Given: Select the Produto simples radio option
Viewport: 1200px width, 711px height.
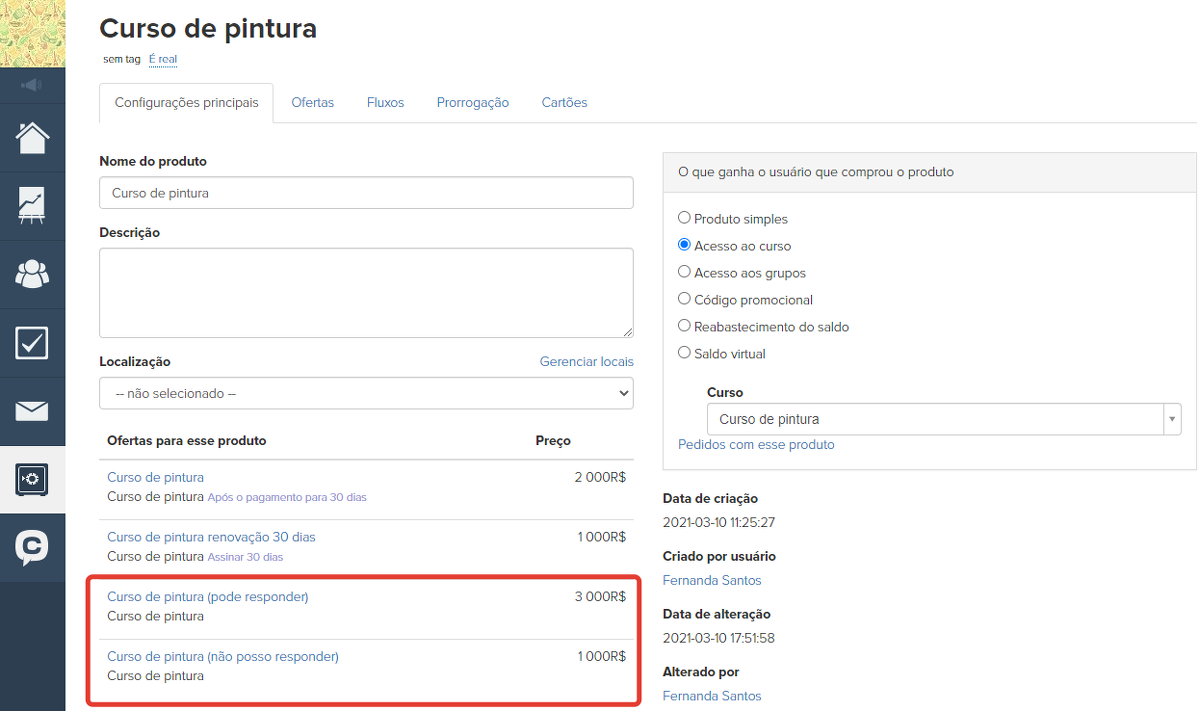Looking at the screenshot, I should click(x=685, y=218).
